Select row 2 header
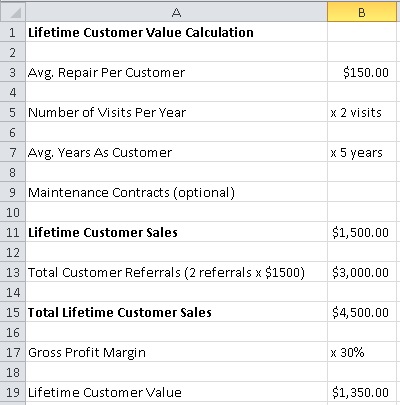 (13, 52)
